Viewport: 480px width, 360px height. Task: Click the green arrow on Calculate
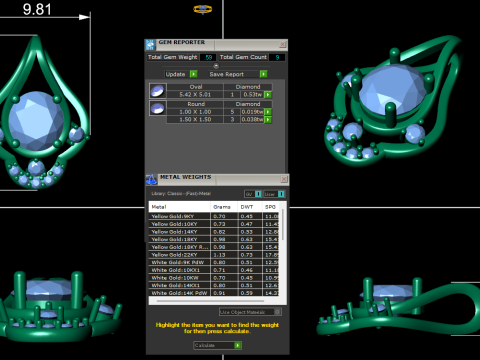(237, 345)
